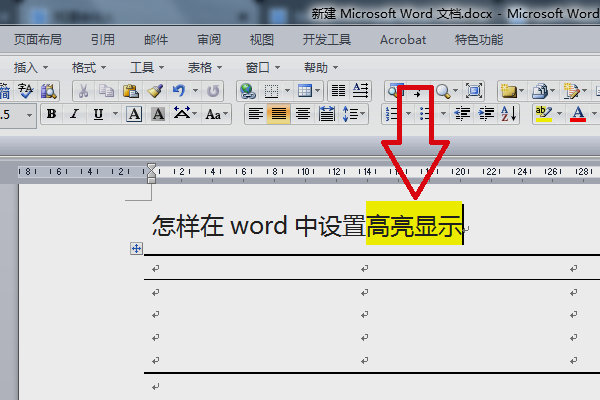
Task: Toggle italic formatting
Action: pos(75,114)
